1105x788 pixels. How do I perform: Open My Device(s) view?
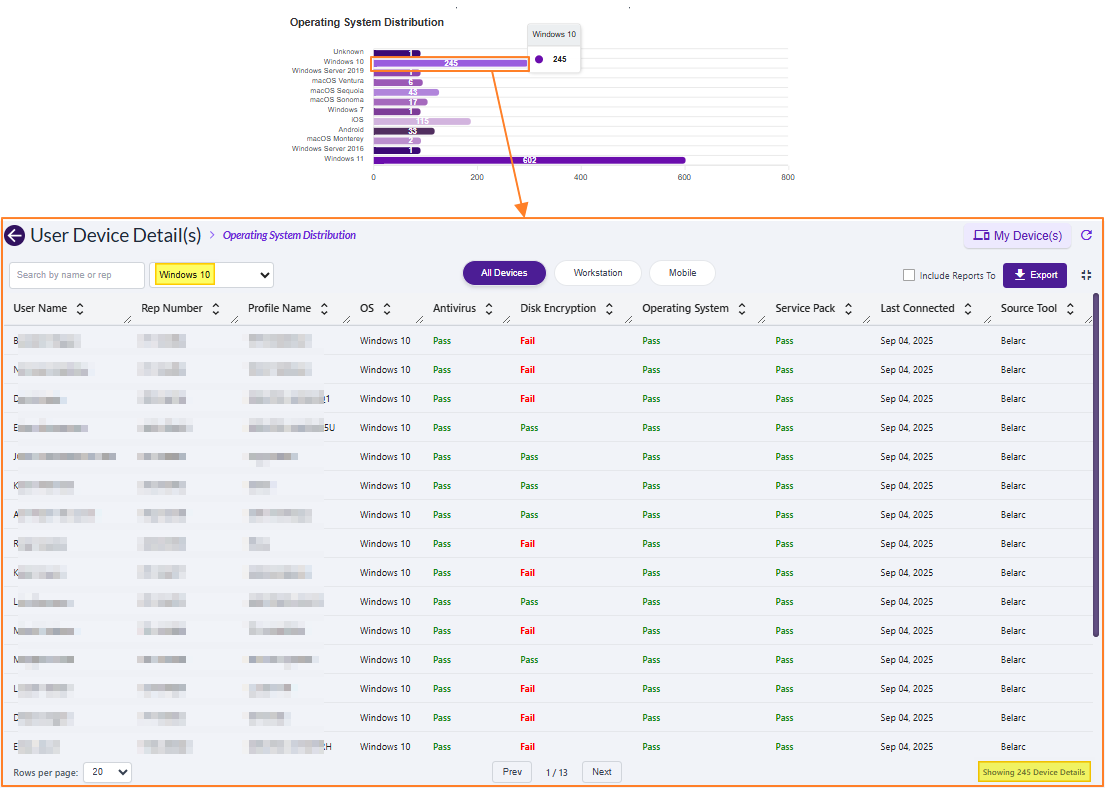click(1017, 236)
